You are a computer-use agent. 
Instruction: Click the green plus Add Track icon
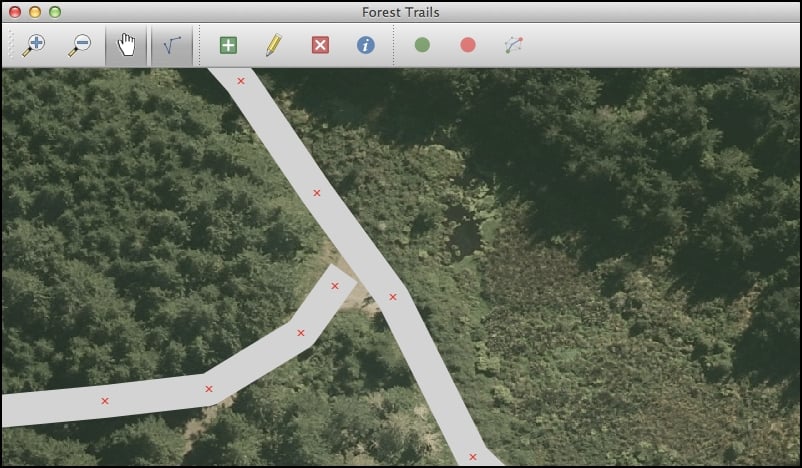[x=228, y=45]
